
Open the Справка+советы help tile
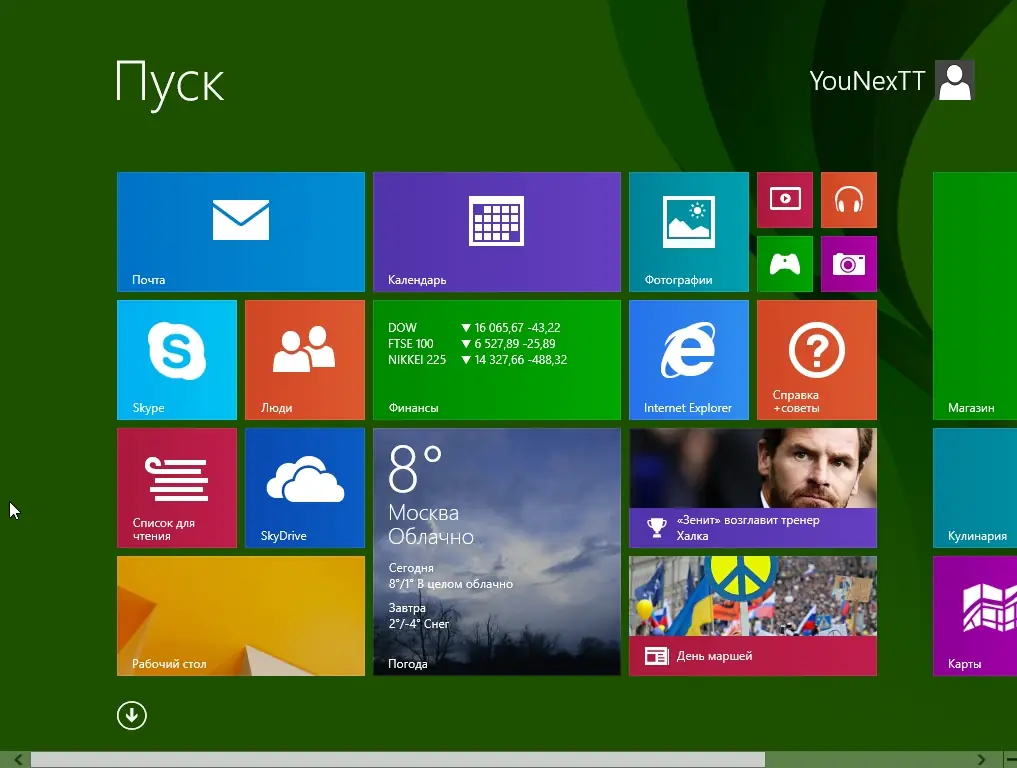coord(817,360)
